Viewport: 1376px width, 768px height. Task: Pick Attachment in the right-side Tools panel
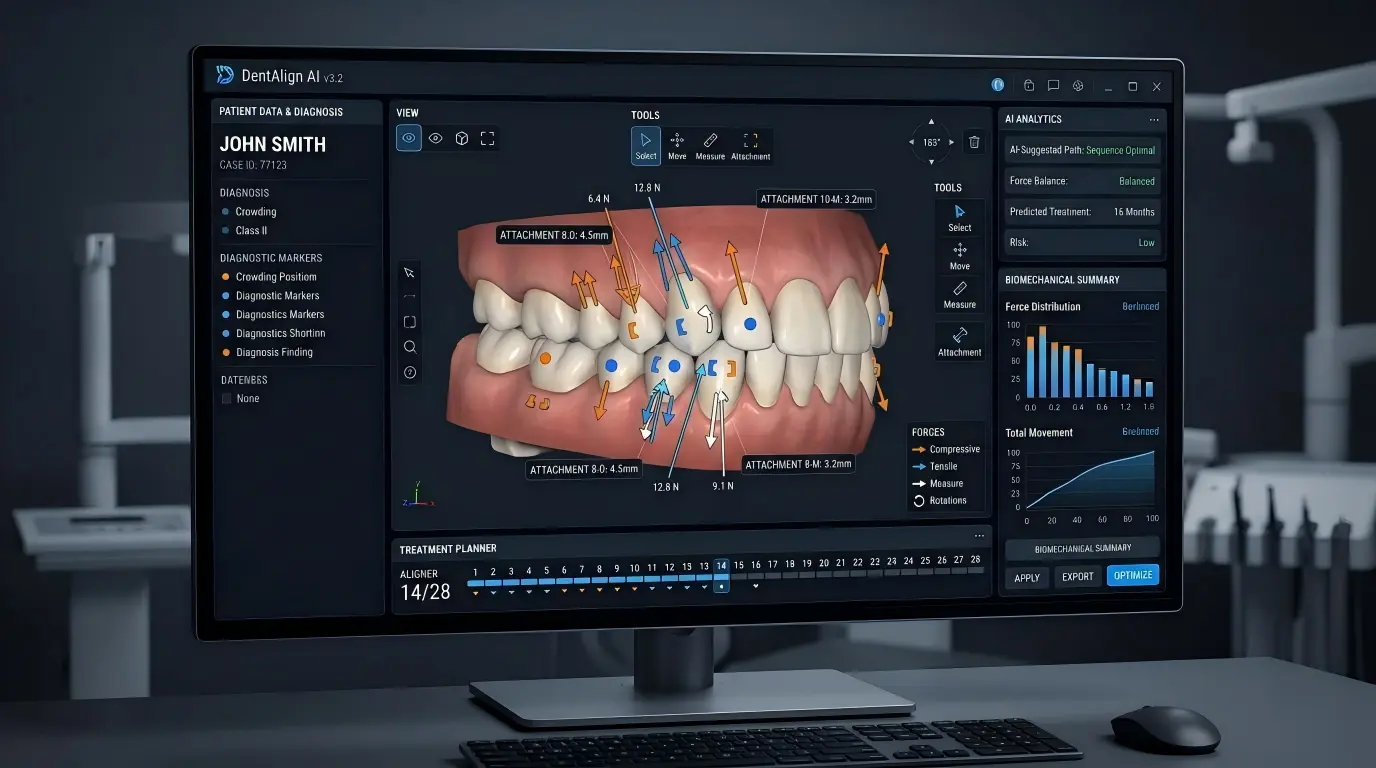[960, 341]
